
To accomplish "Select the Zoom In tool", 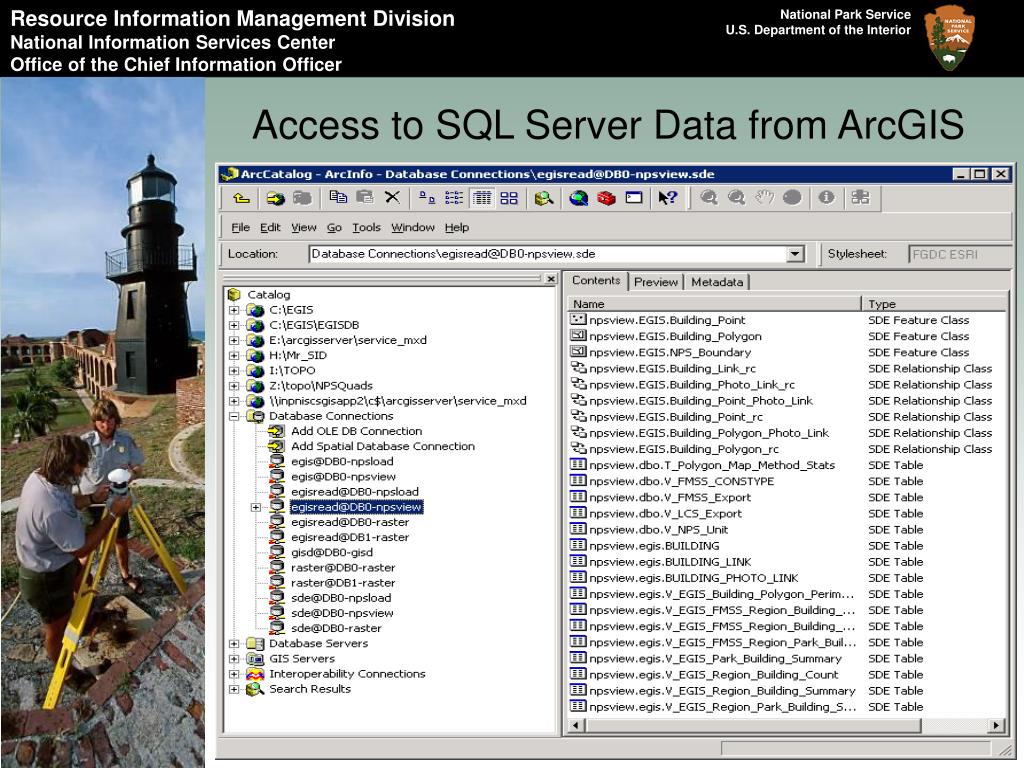I will tap(709, 198).
